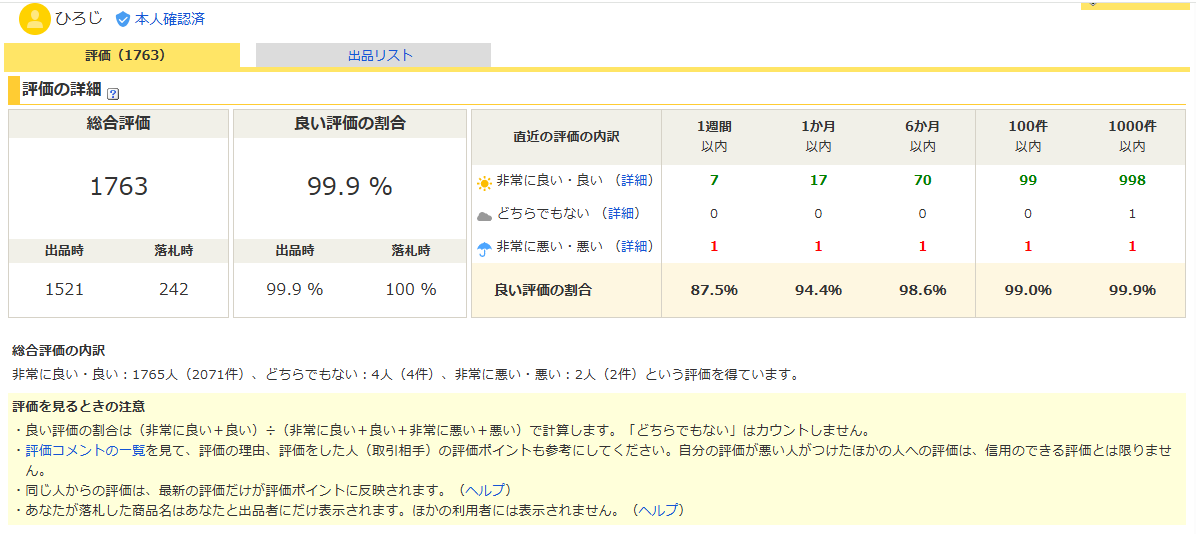This screenshot has width=1196, height=534.
Task: Click the cloud icon for どちらでもない
Action: pyautogui.click(x=484, y=216)
